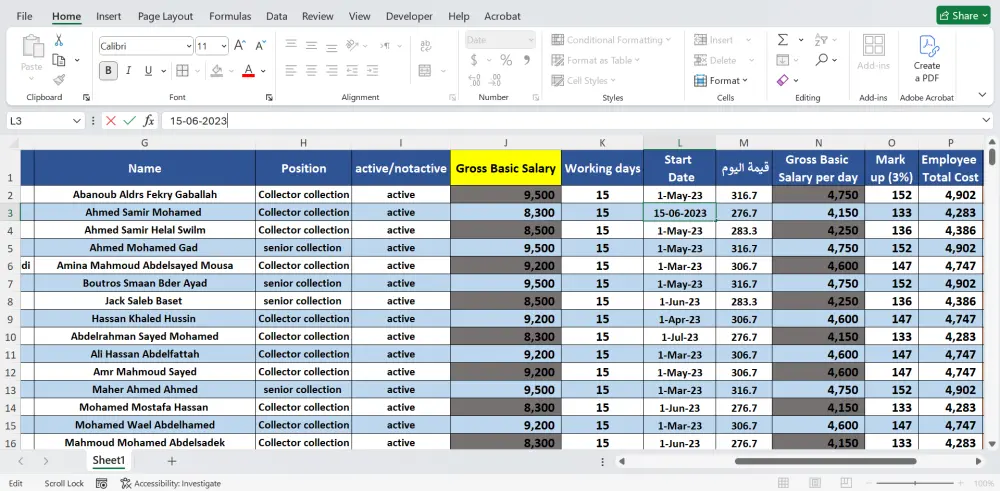The width and height of the screenshot is (1000, 491).
Task: Decrease font size with small A icon
Action: (260, 45)
